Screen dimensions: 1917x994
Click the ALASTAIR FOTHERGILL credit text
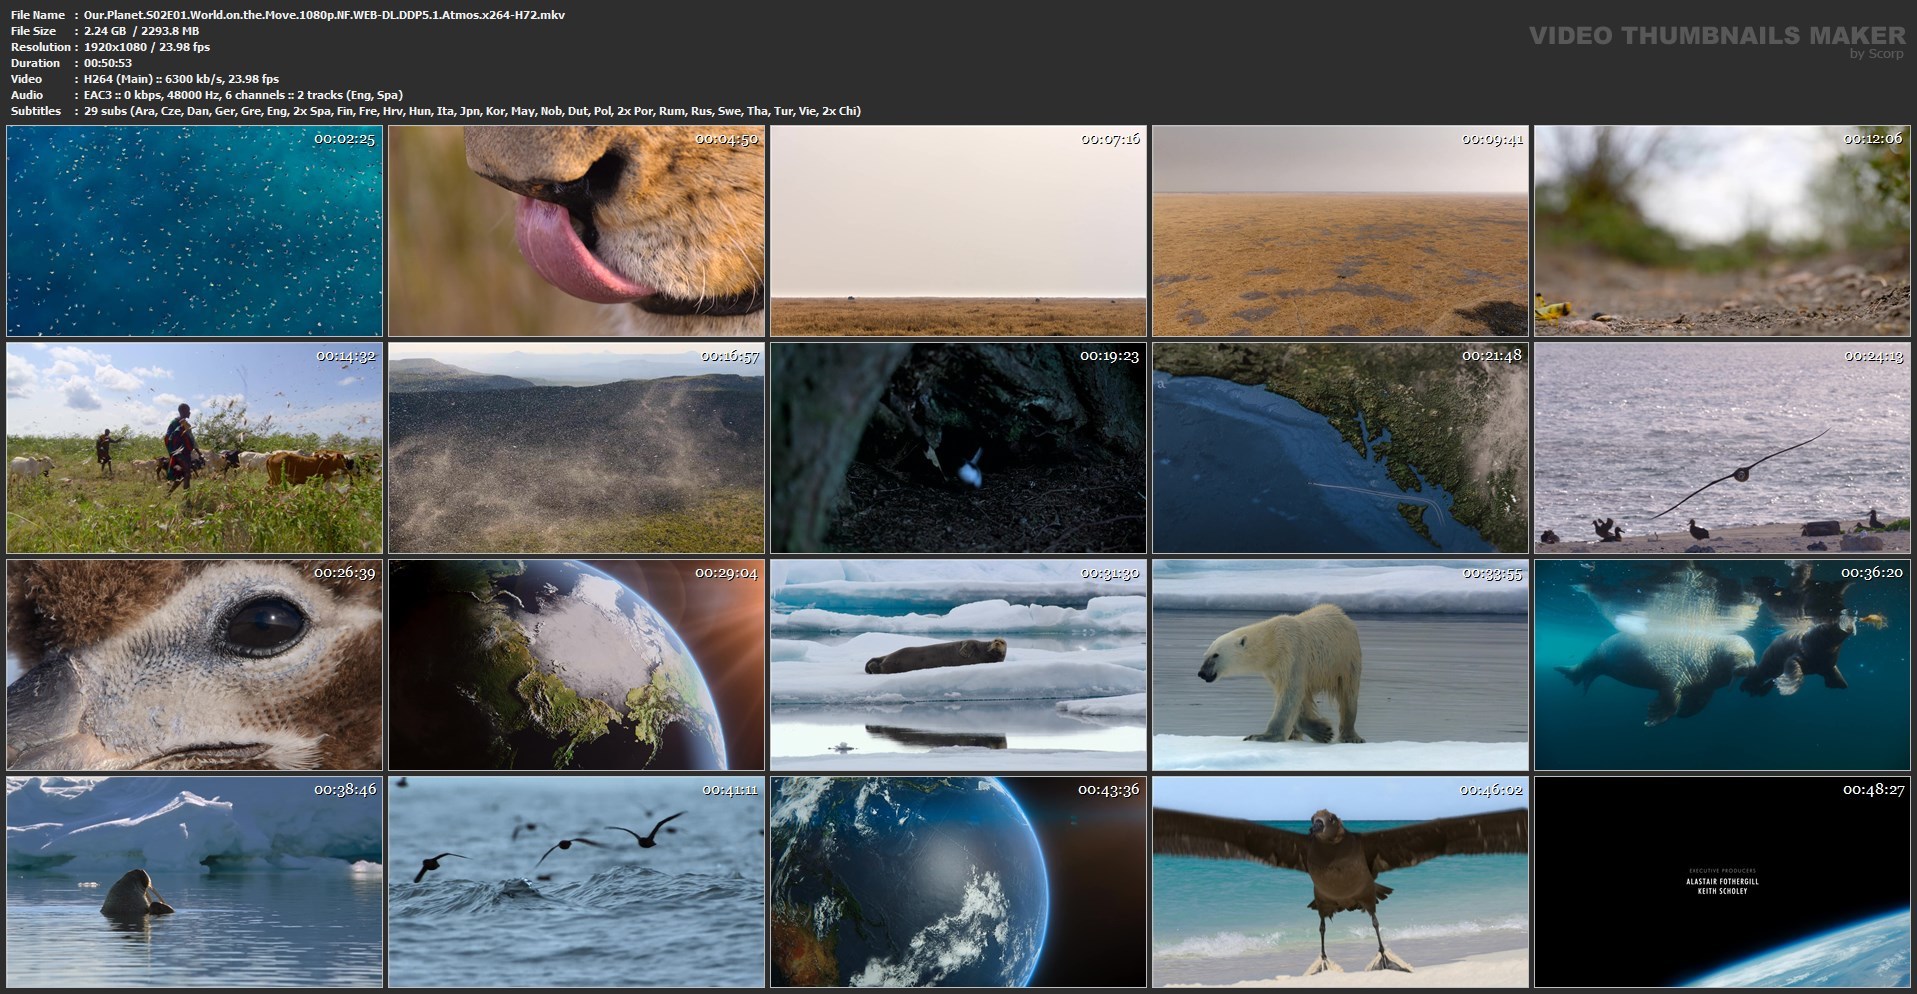click(x=1722, y=882)
